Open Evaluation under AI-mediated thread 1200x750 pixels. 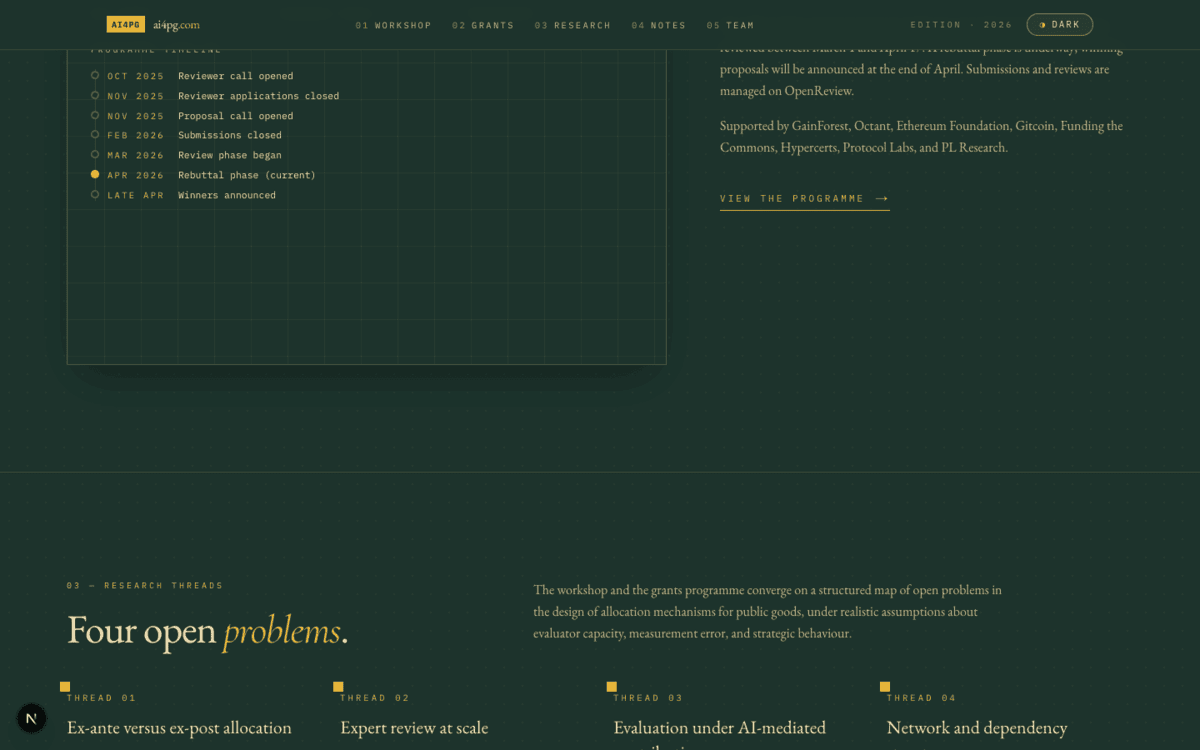(720, 728)
